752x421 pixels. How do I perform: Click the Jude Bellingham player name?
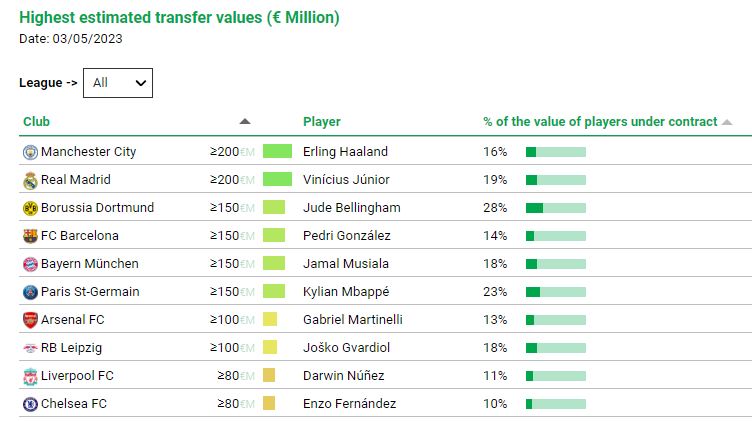tap(351, 208)
